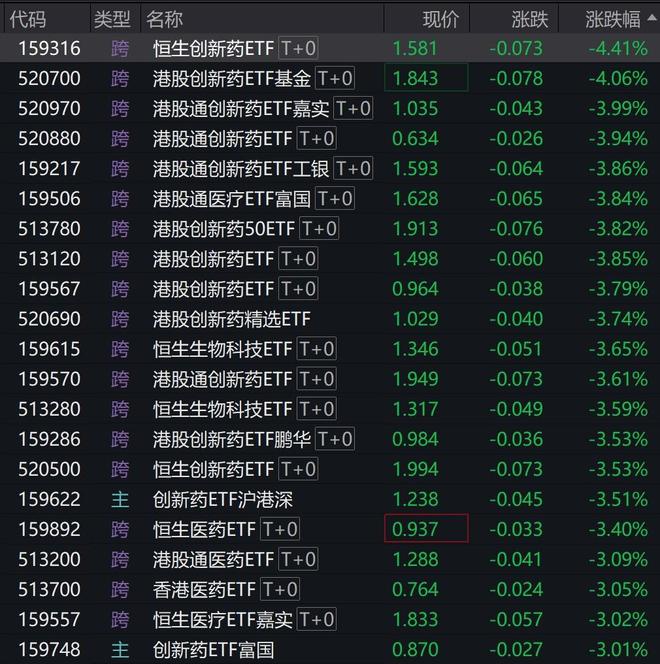Select stock code 159567
This screenshot has width=660, height=664.
coord(49,289)
